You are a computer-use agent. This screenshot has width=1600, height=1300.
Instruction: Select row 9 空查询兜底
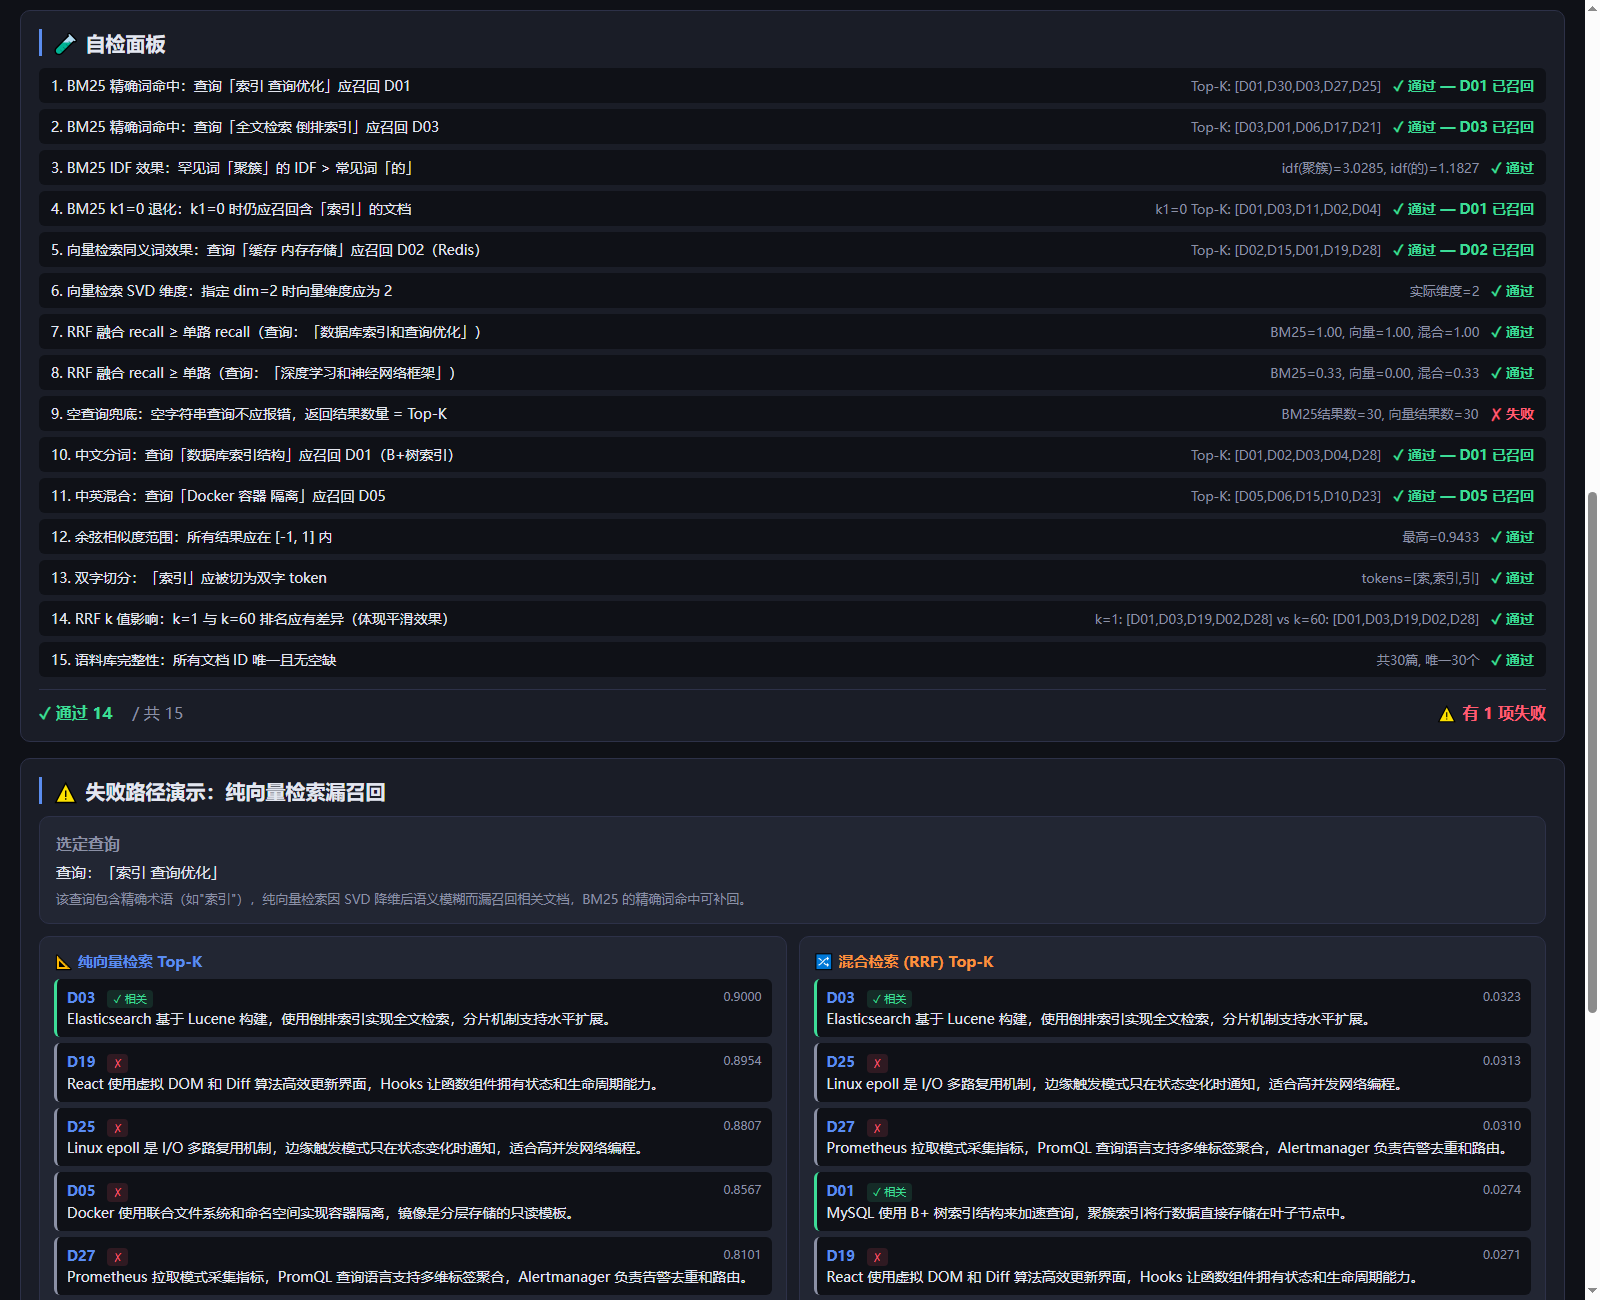pyautogui.click(x=792, y=414)
